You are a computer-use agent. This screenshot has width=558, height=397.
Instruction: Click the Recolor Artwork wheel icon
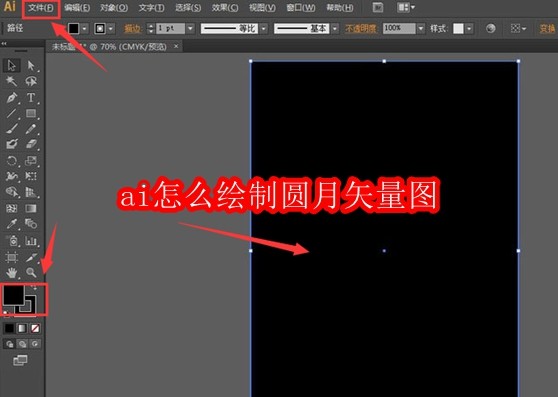(491, 28)
